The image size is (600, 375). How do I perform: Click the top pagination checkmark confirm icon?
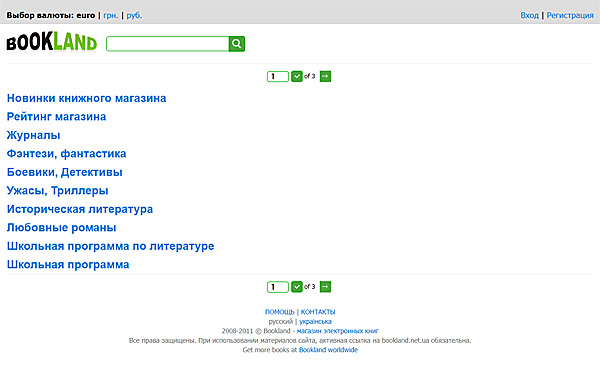pos(297,77)
